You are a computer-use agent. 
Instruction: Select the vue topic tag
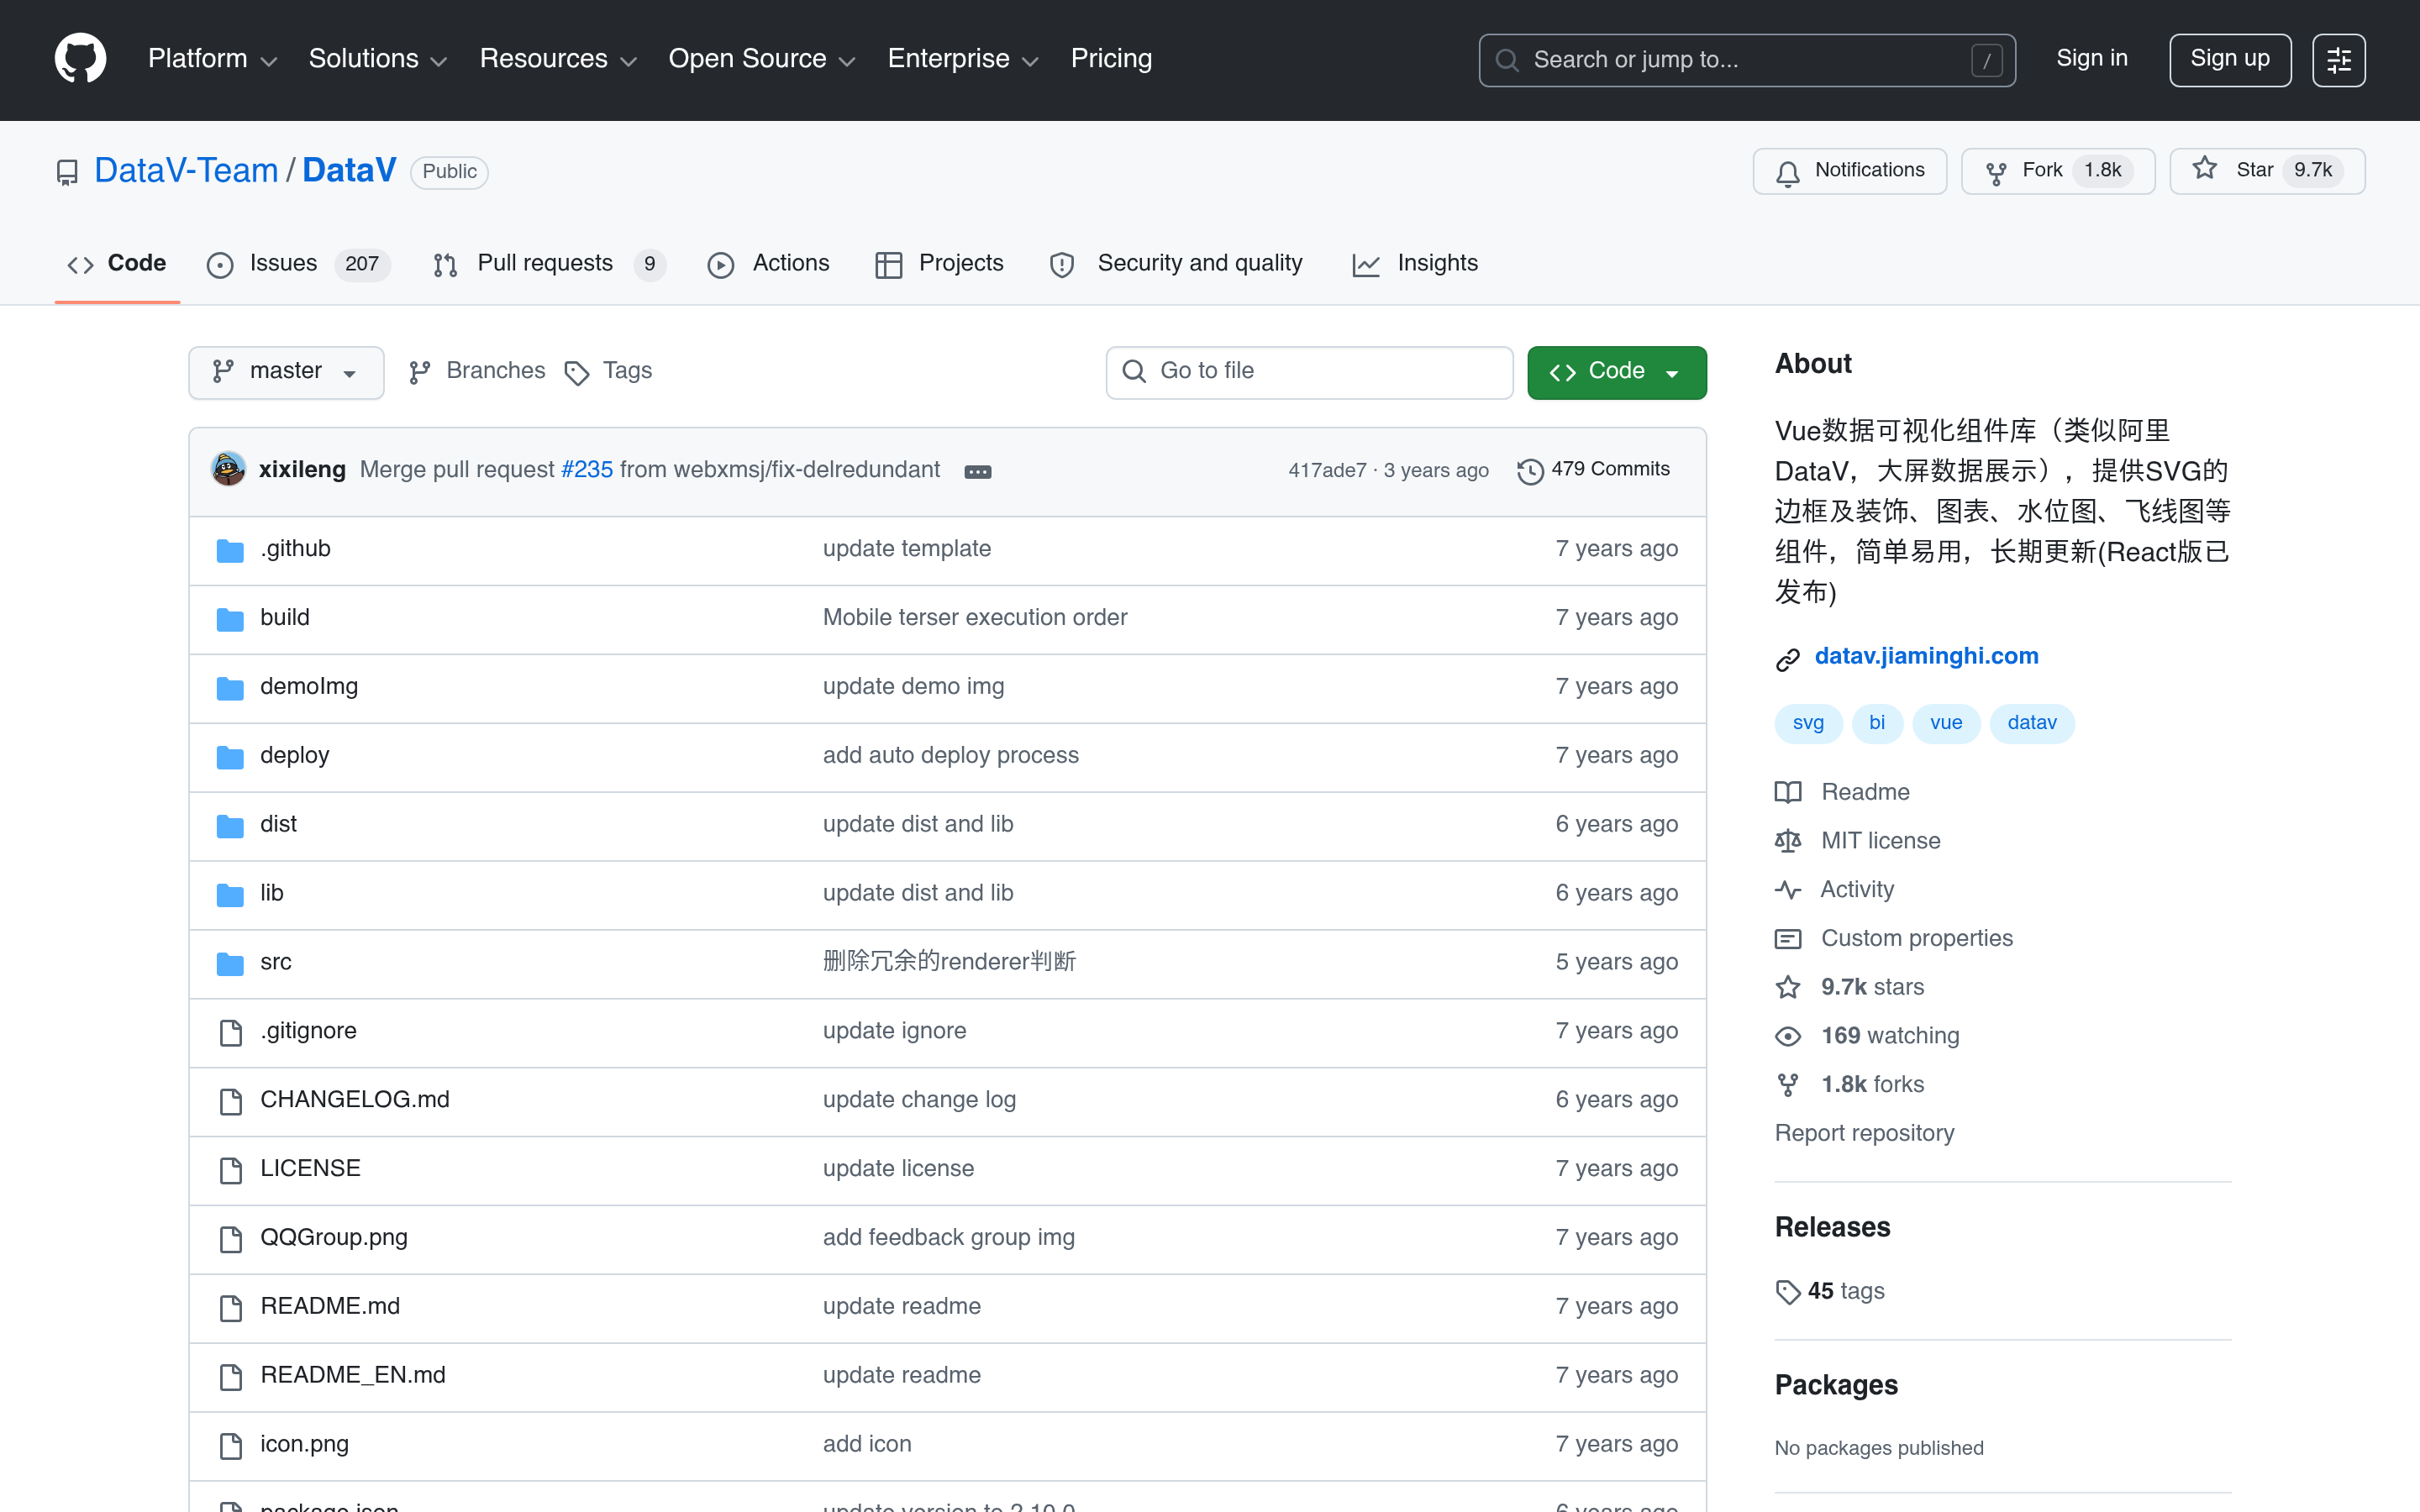click(x=1945, y=723)
